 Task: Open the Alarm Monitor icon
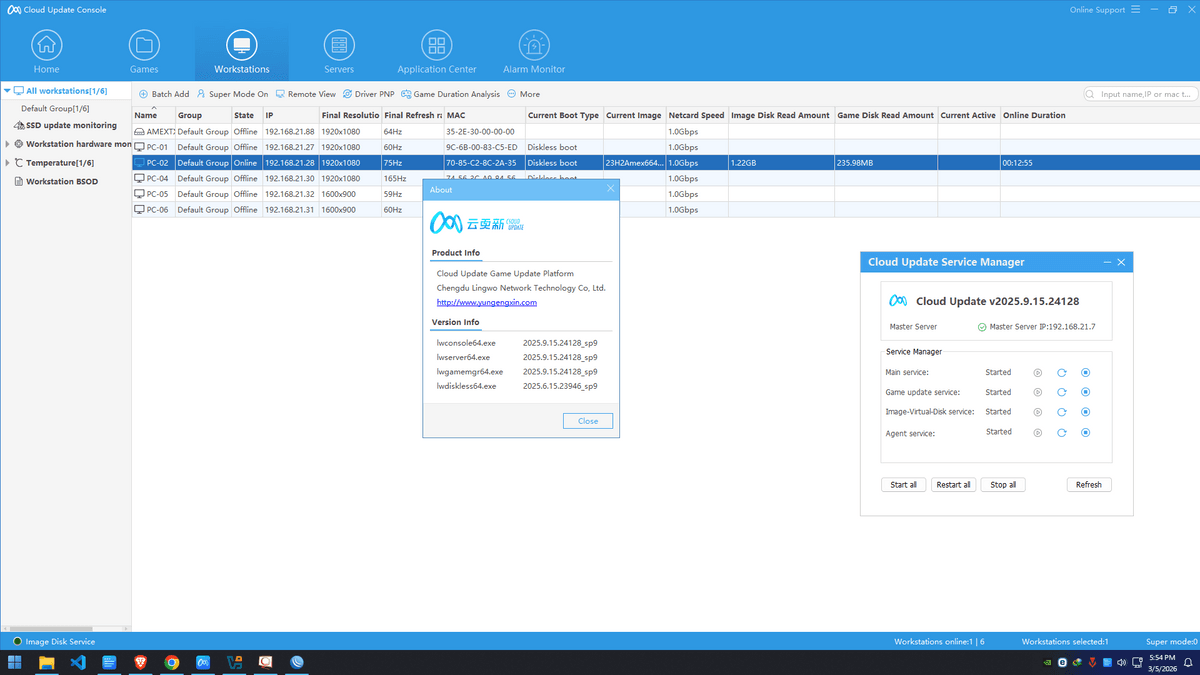tap(534, 46)
